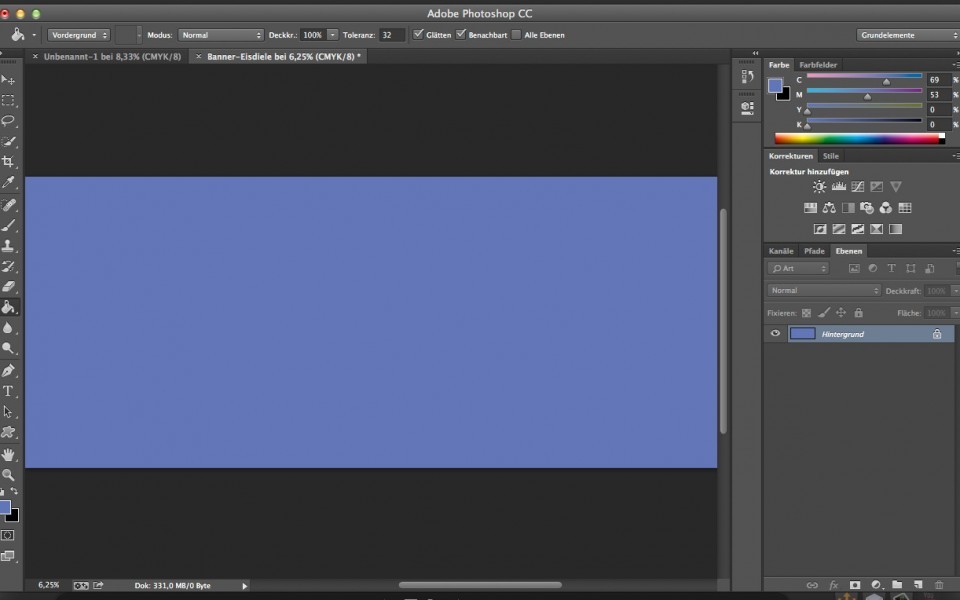This screenshot has height=600, width=960.
Task: Select the Dodge tool
Action: [8, 348]
